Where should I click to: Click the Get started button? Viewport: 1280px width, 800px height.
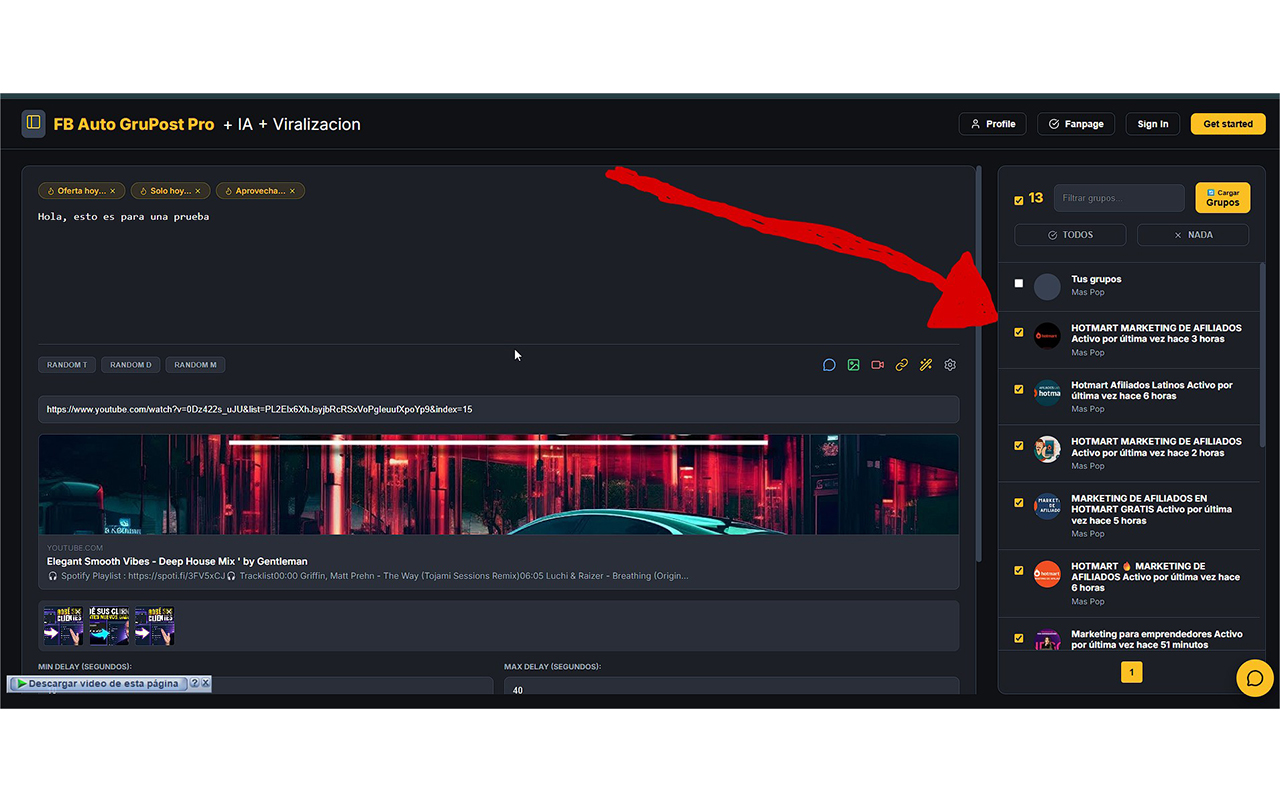click(x=1228, y=124)
